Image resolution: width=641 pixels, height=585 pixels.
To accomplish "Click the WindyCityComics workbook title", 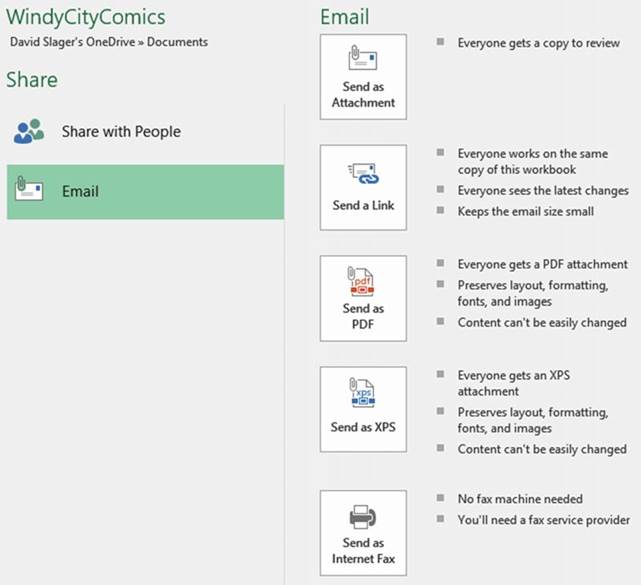I will click(x=86, y=17).
